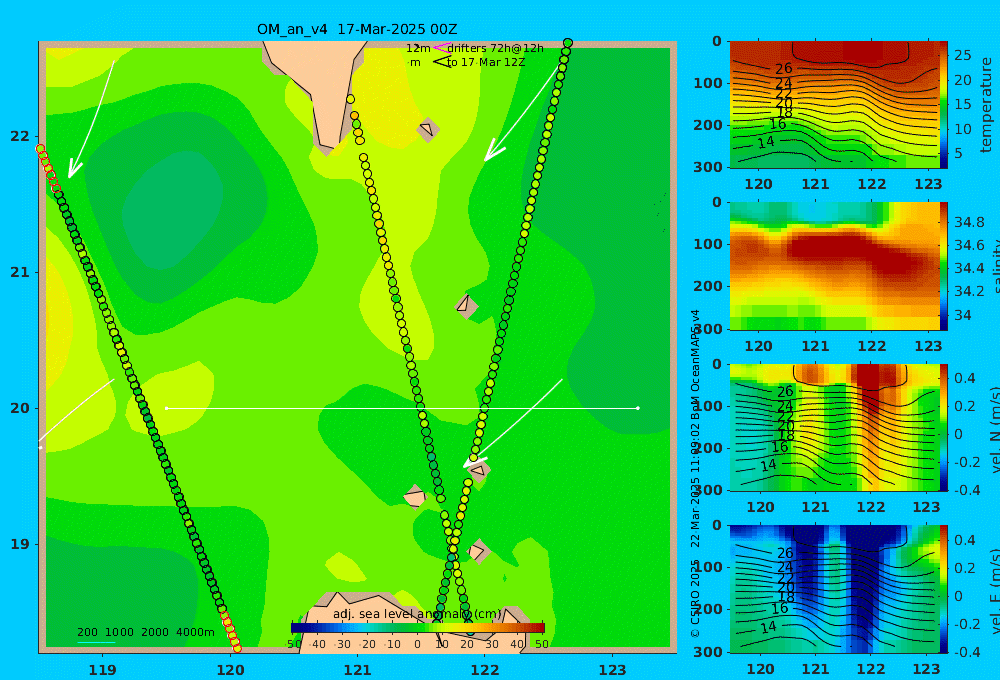Viewport: 1000px width, 680px height.
Task: Click the longitude 120 tick label on main map
Action: 230,670
